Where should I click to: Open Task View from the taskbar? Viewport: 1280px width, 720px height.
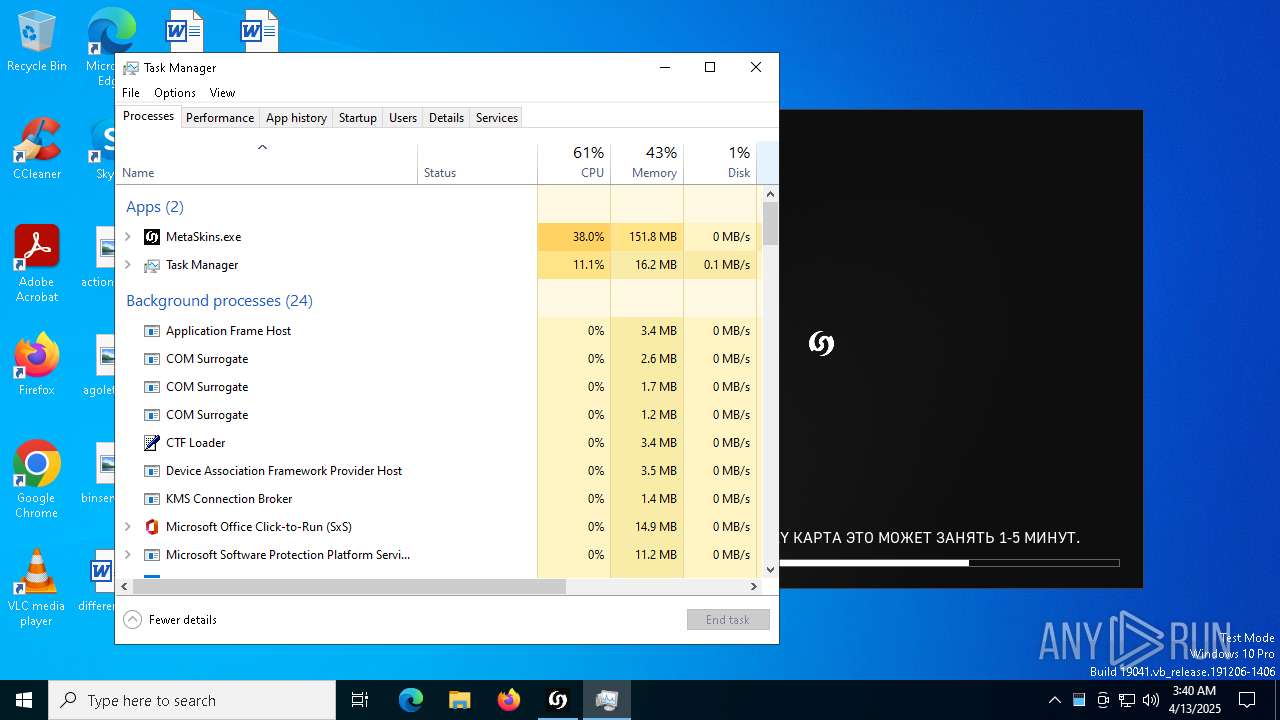[360, 700]
